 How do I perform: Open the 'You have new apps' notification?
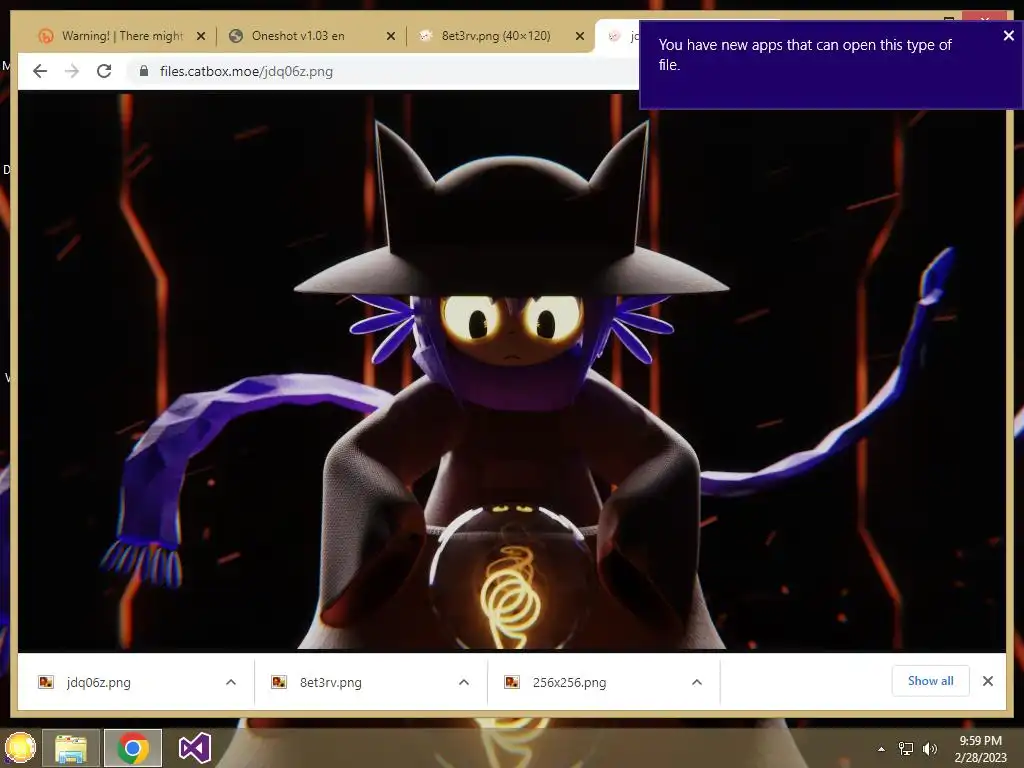point(831,65)
